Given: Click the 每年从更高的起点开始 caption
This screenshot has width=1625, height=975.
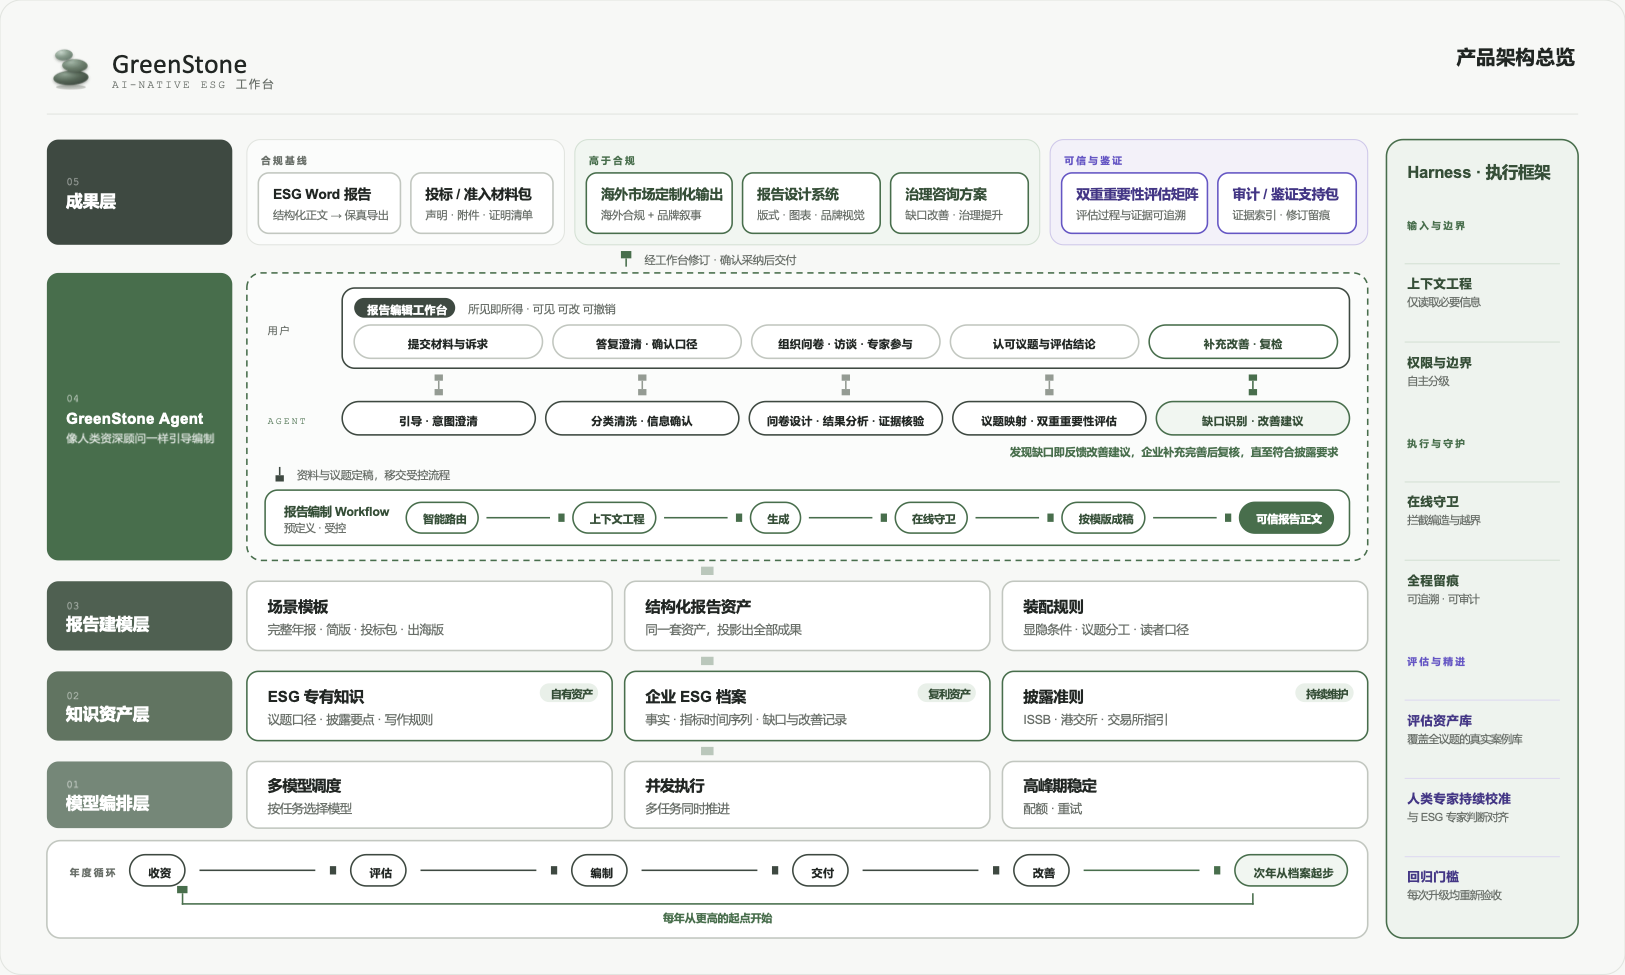Looking at the screenshot, I should 717,918.
